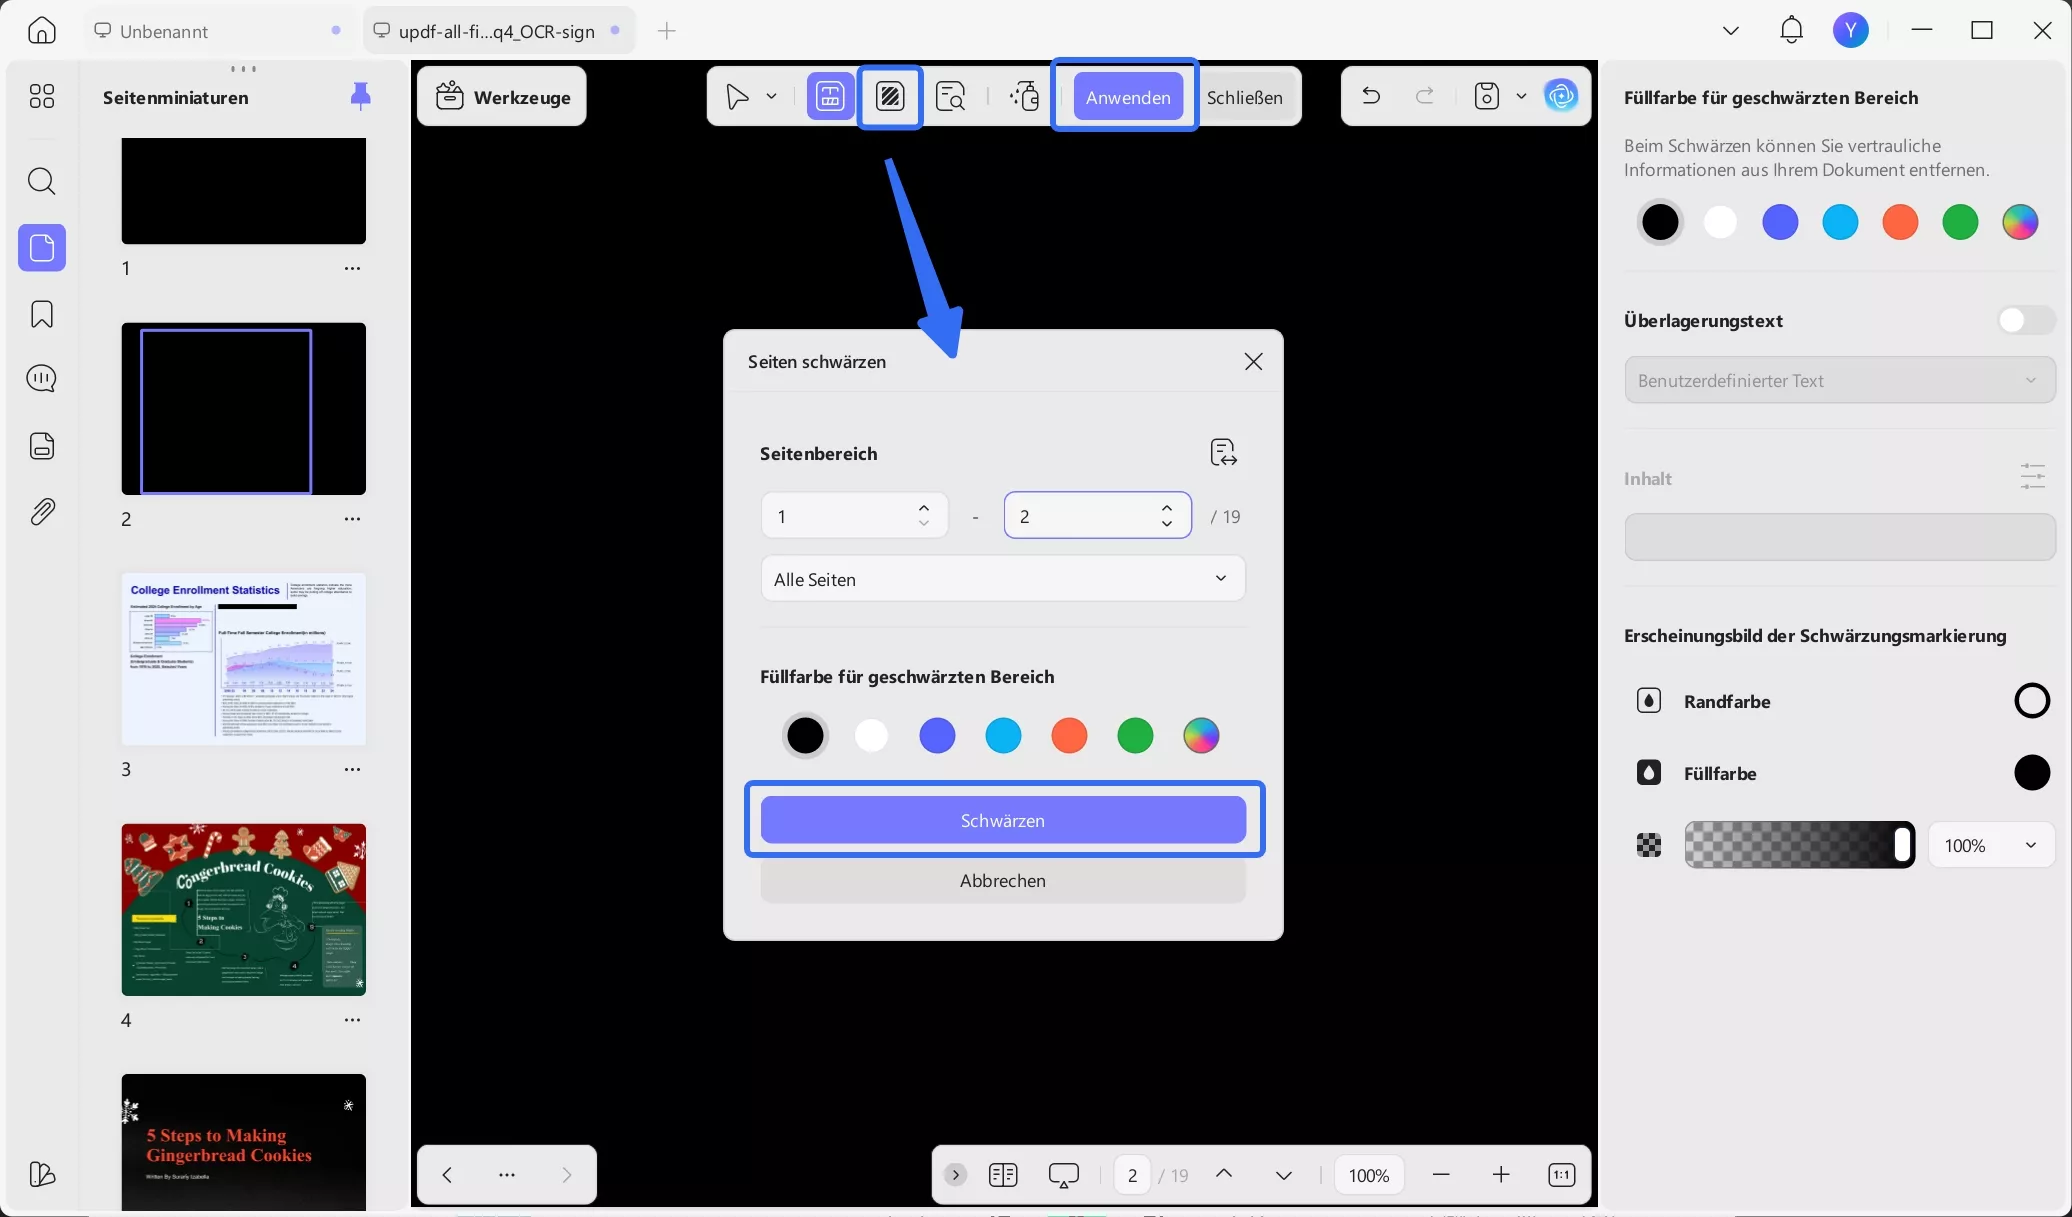Image resolution: width=2072 pixels, height=1217 pixels.
Task: Open the Benutzerdefinierter Text dropdown
Action: [1839, 381]
